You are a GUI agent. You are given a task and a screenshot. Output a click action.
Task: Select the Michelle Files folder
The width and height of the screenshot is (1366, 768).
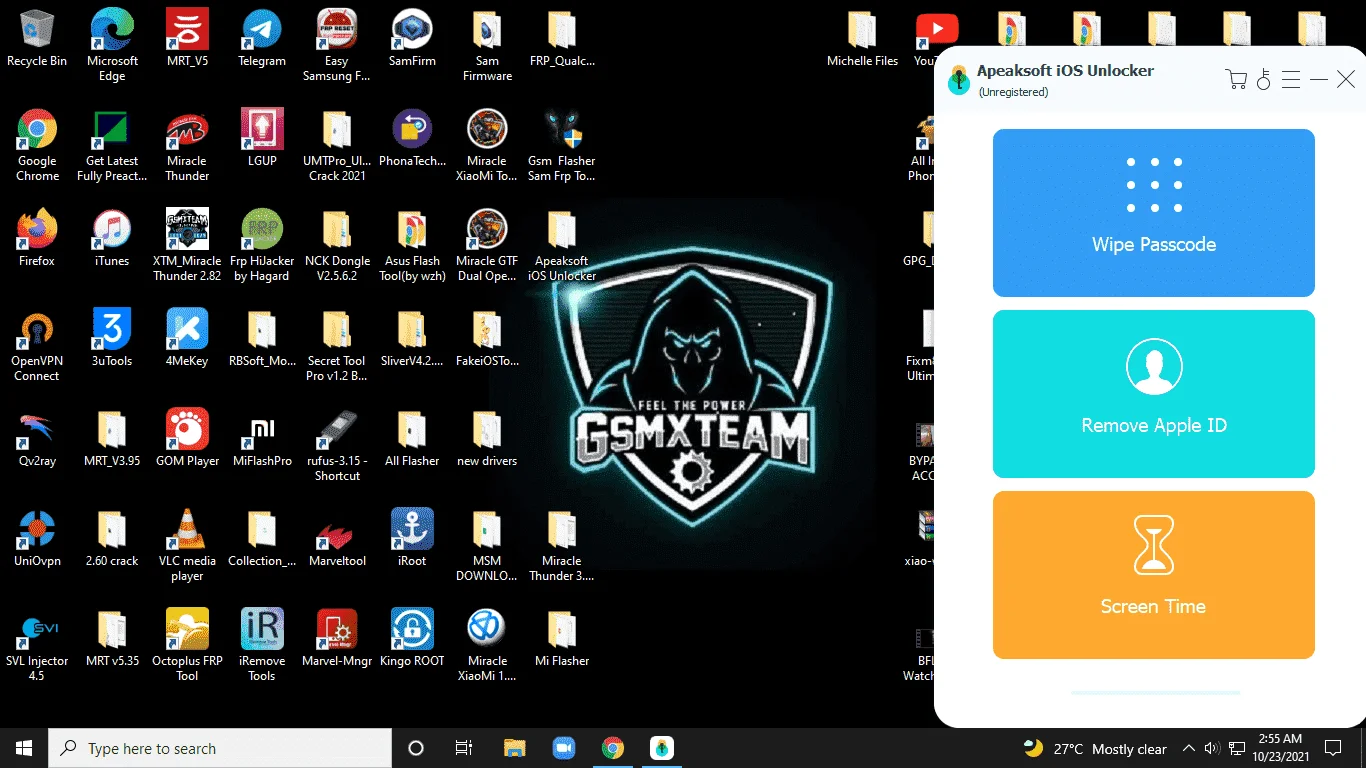coord(862,38)
